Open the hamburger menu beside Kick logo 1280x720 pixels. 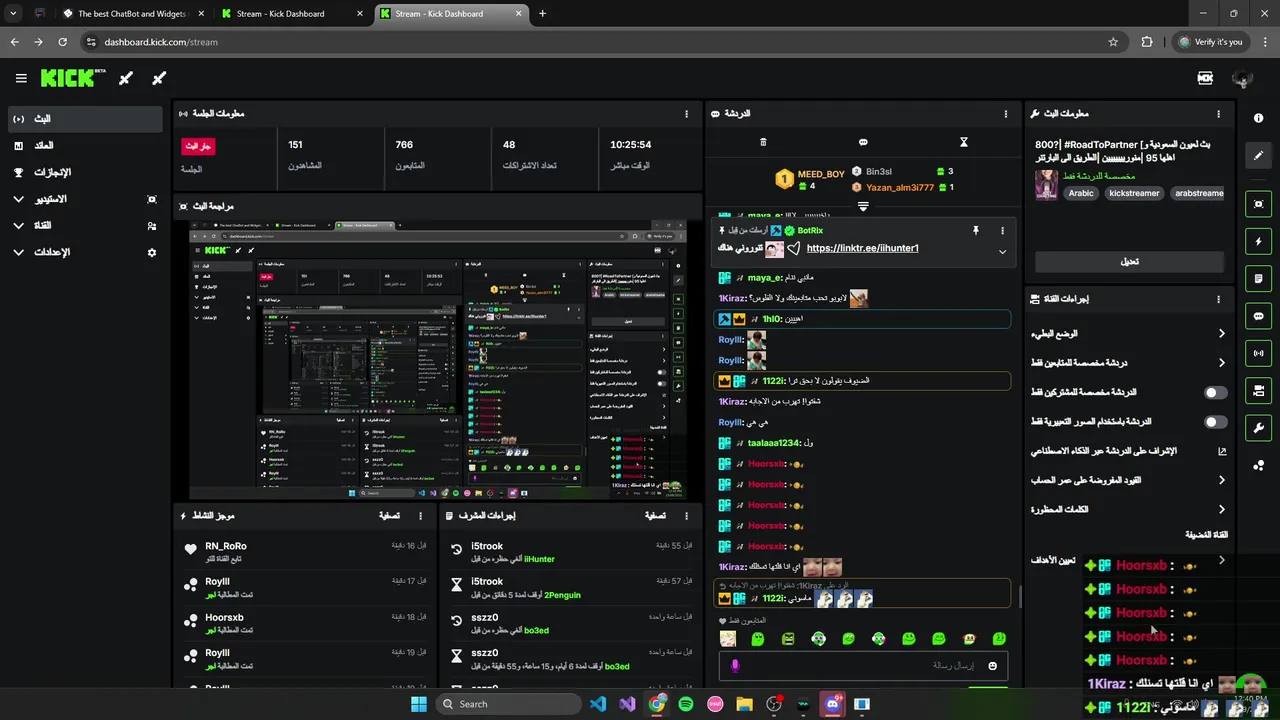click(21, 78)
